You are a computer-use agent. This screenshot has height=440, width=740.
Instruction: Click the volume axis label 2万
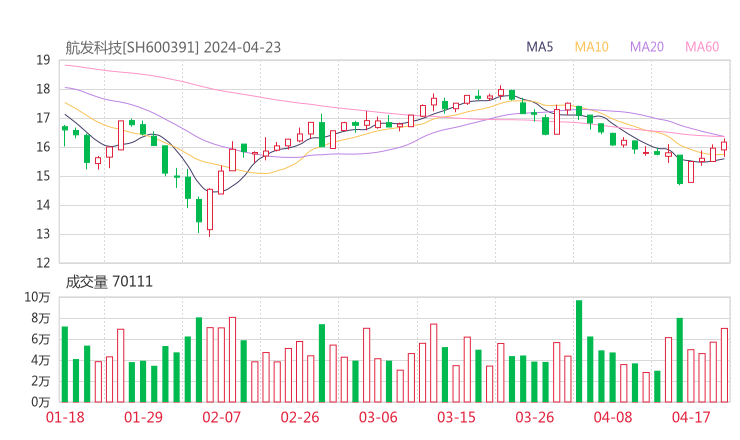(41, 381)
